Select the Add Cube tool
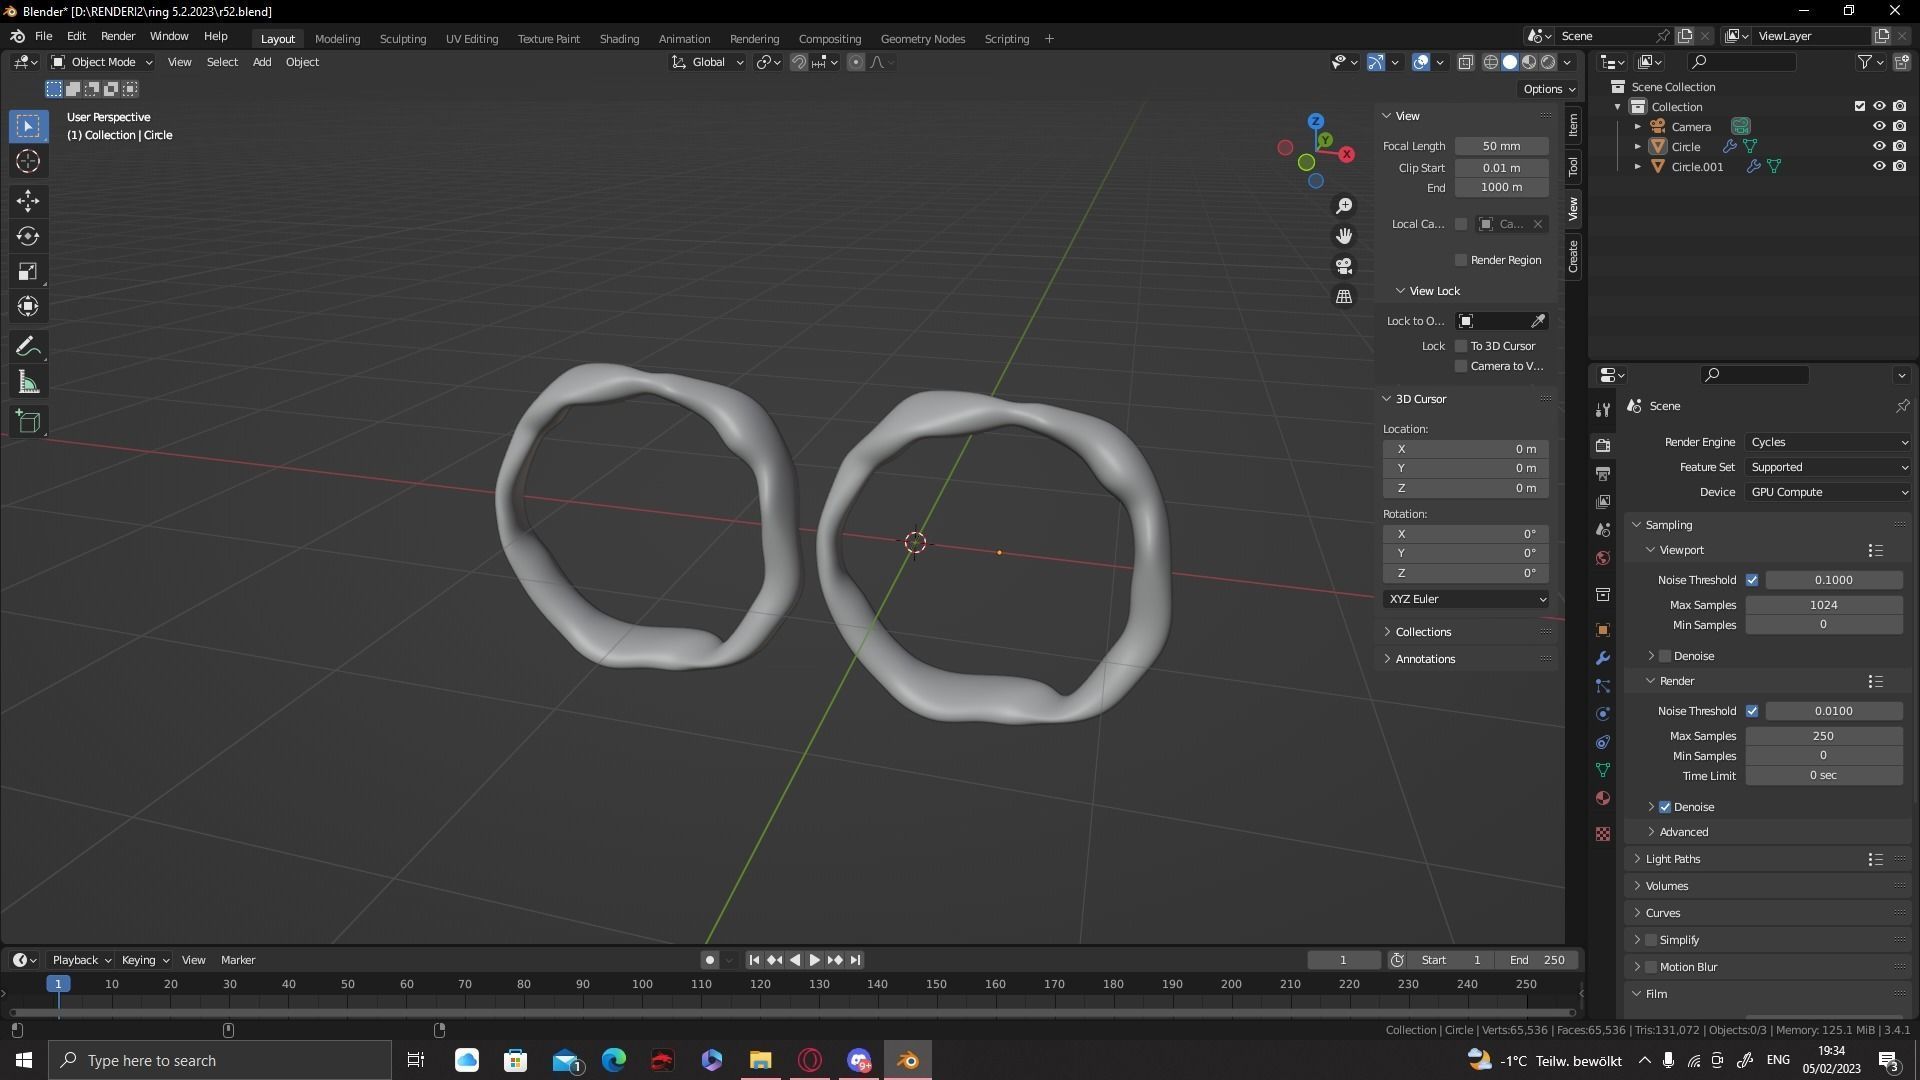The width and height of the screenshot is (1920, 1080). (x=27, y=421)
